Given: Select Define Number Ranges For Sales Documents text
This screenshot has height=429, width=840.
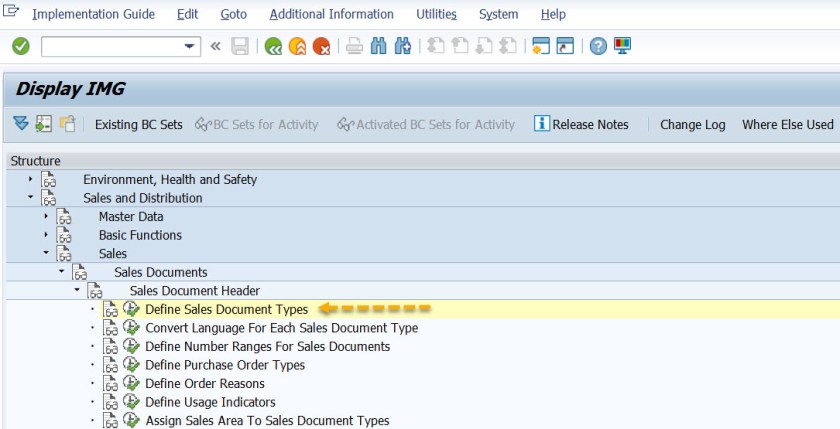Looking at the screenshot, I should click(267, 346).
